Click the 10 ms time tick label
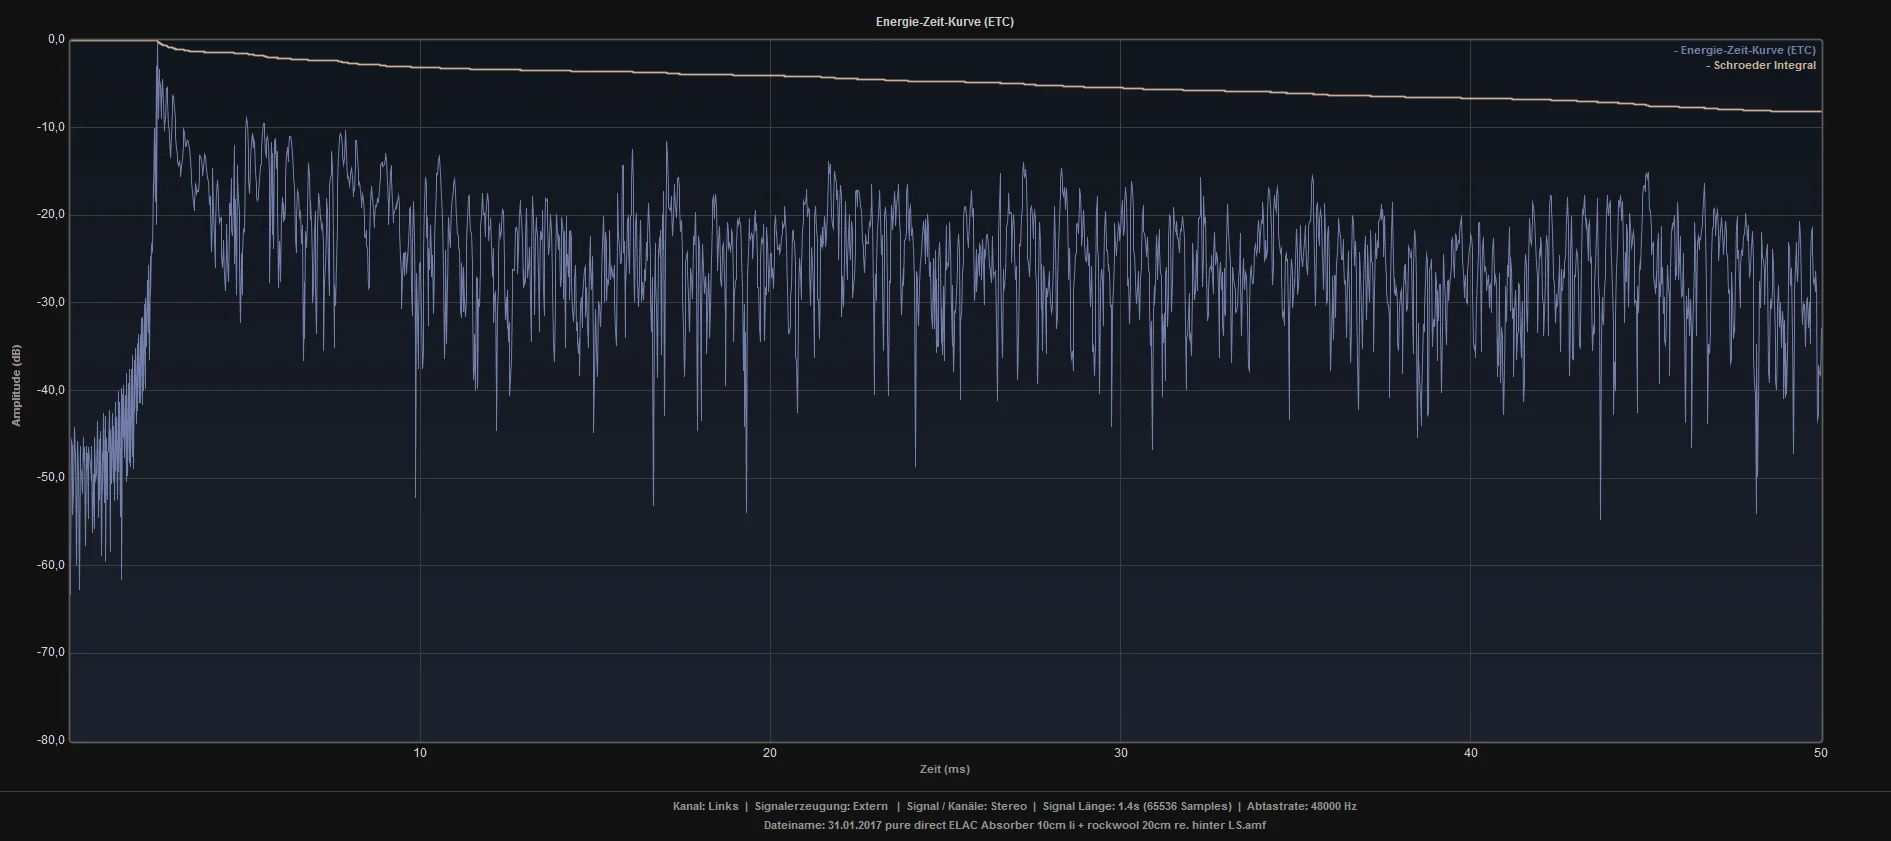1891x841 pixels. click(x=420, y=753)
